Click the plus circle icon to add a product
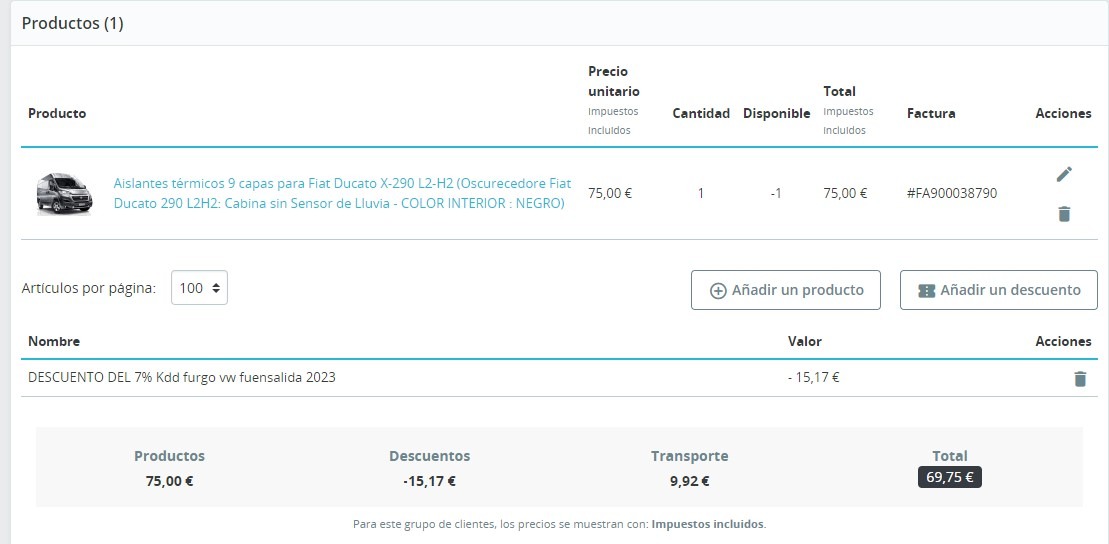 (x=718, y=291)
